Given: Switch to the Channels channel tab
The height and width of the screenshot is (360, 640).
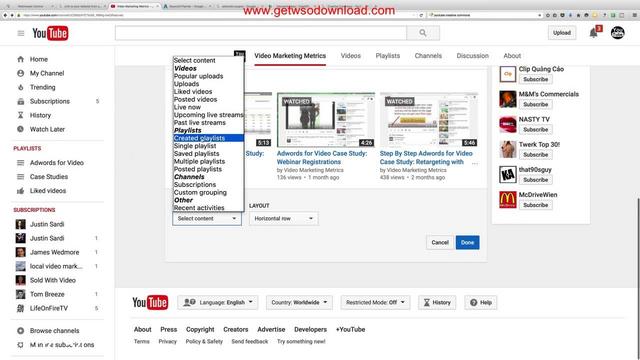Looking at the screenshot, I should 428,56.
